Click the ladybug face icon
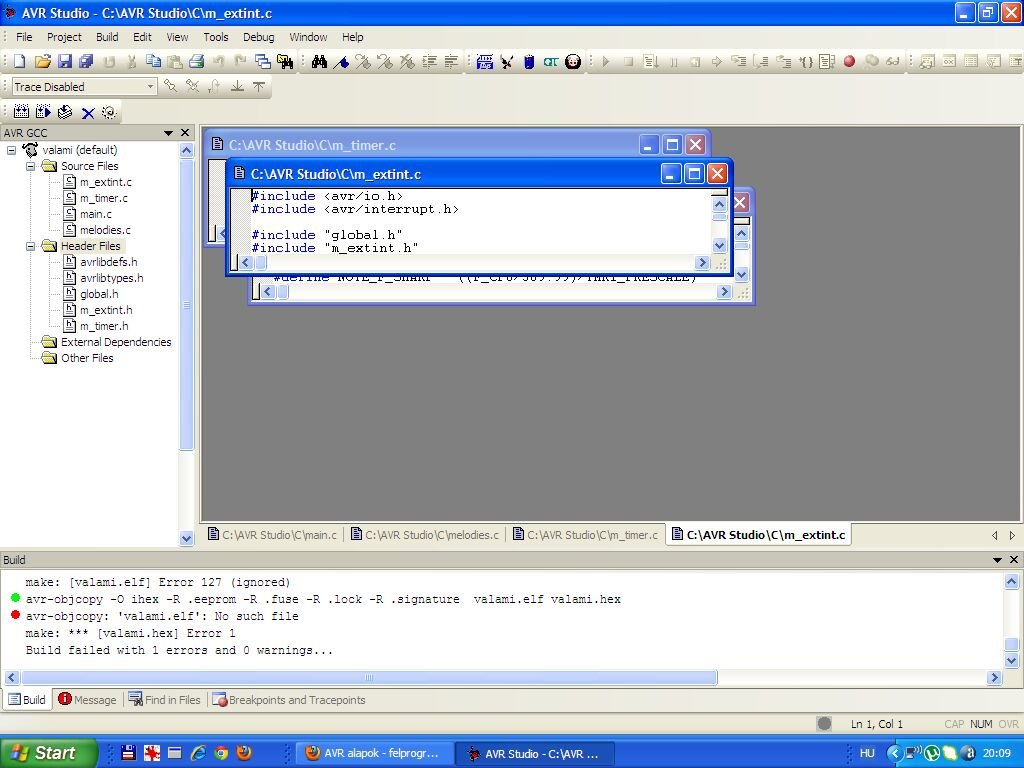 [573, 61]
